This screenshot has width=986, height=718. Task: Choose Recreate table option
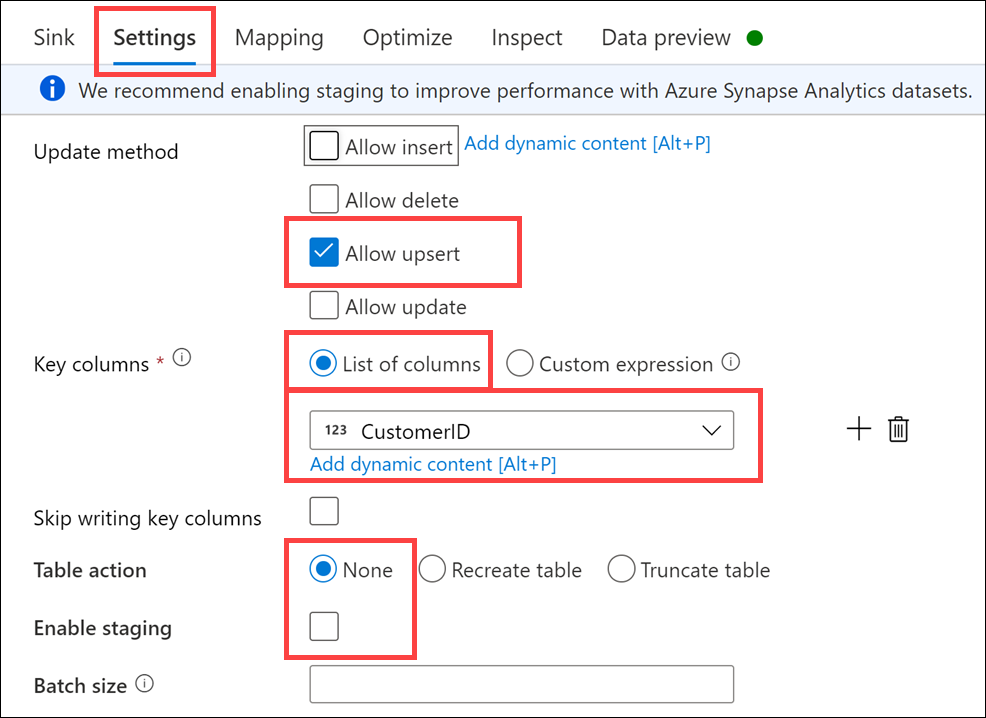click(x=432, y=569)
